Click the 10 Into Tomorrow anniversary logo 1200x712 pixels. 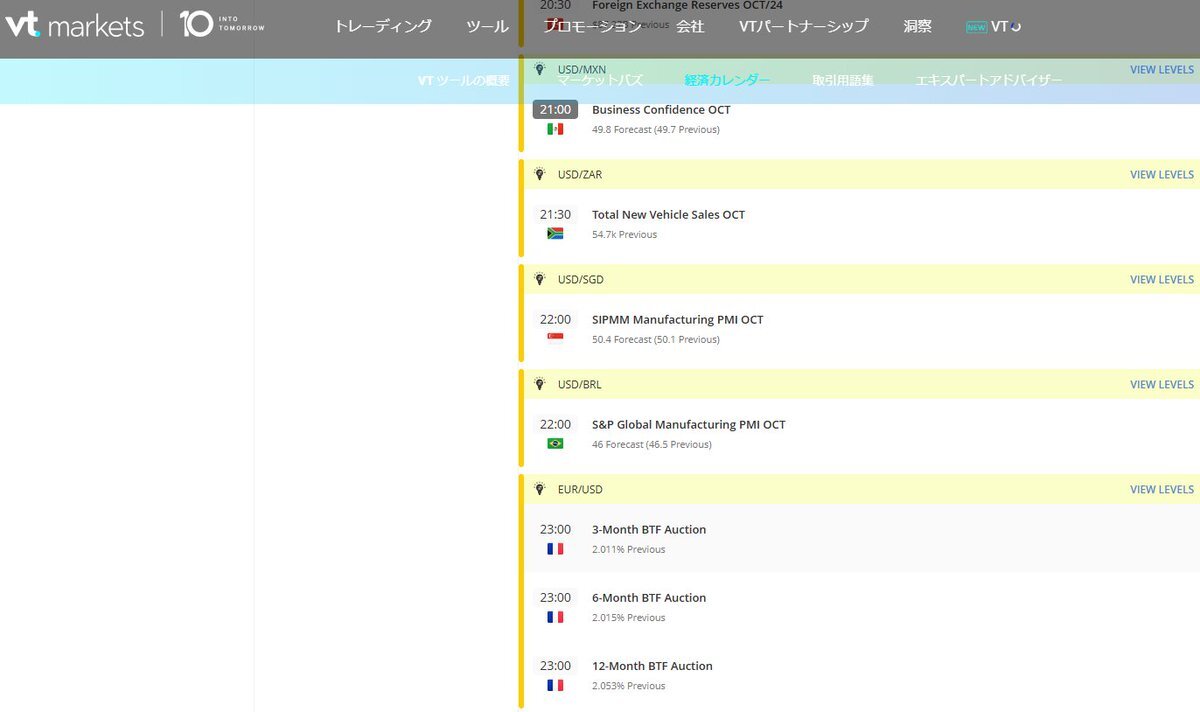tap(222, 24)
